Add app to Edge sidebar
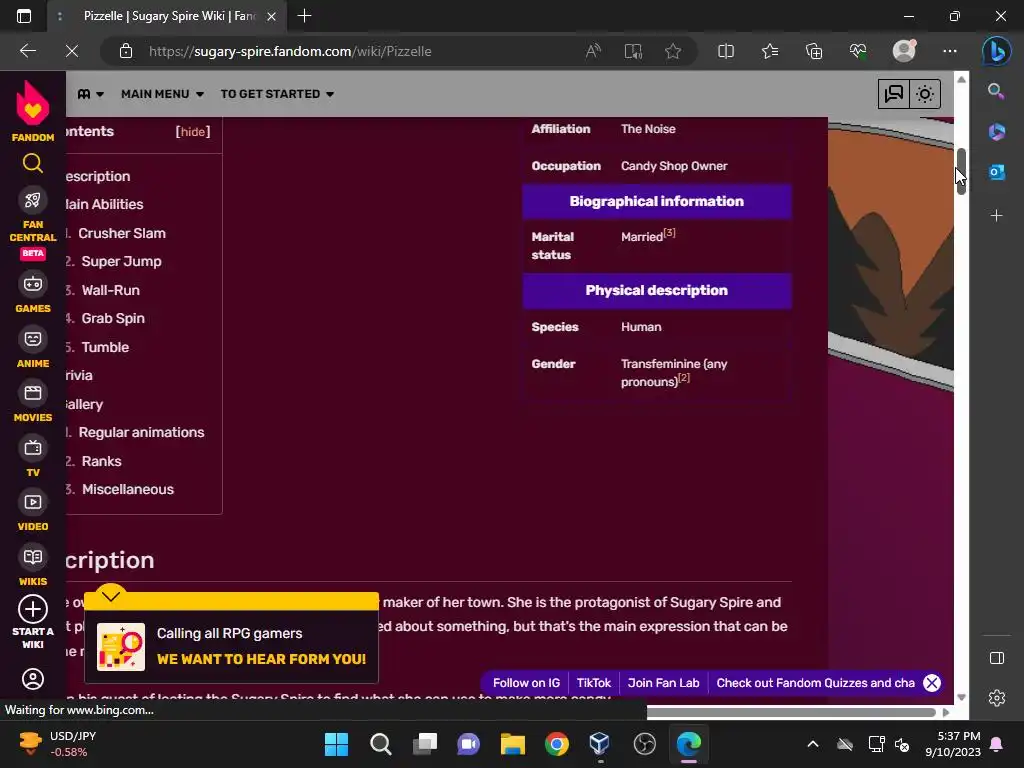This screenshot has width=1024, height=768. click(996, 216)
